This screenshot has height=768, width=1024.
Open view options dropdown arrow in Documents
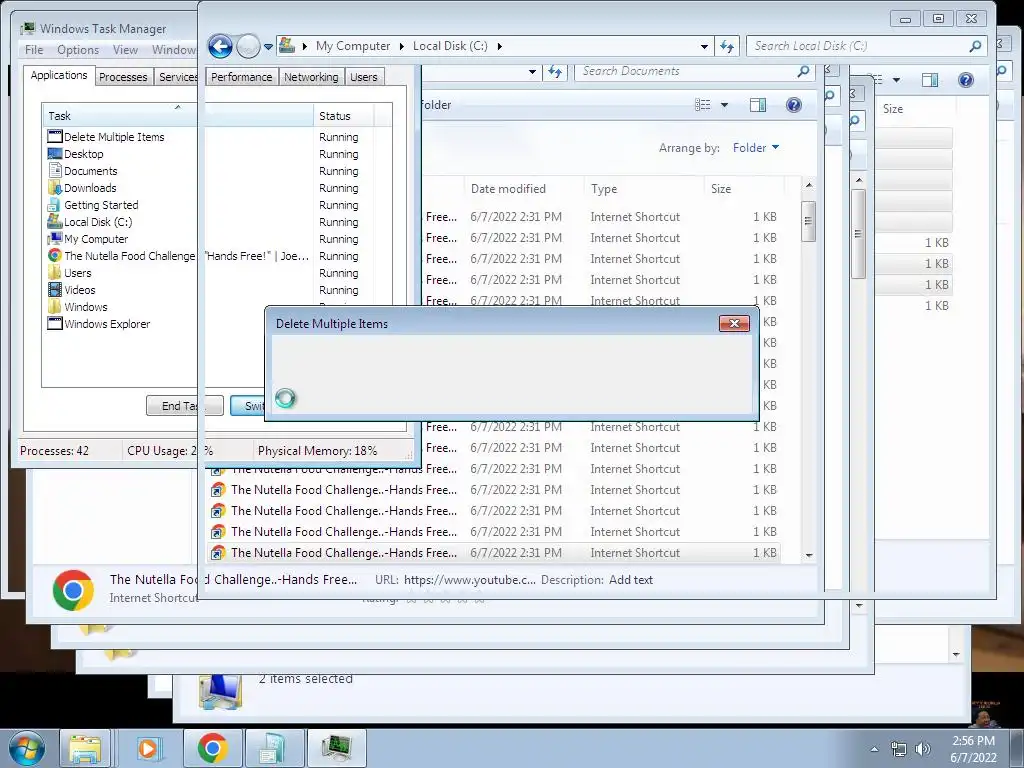pos(724,105)
